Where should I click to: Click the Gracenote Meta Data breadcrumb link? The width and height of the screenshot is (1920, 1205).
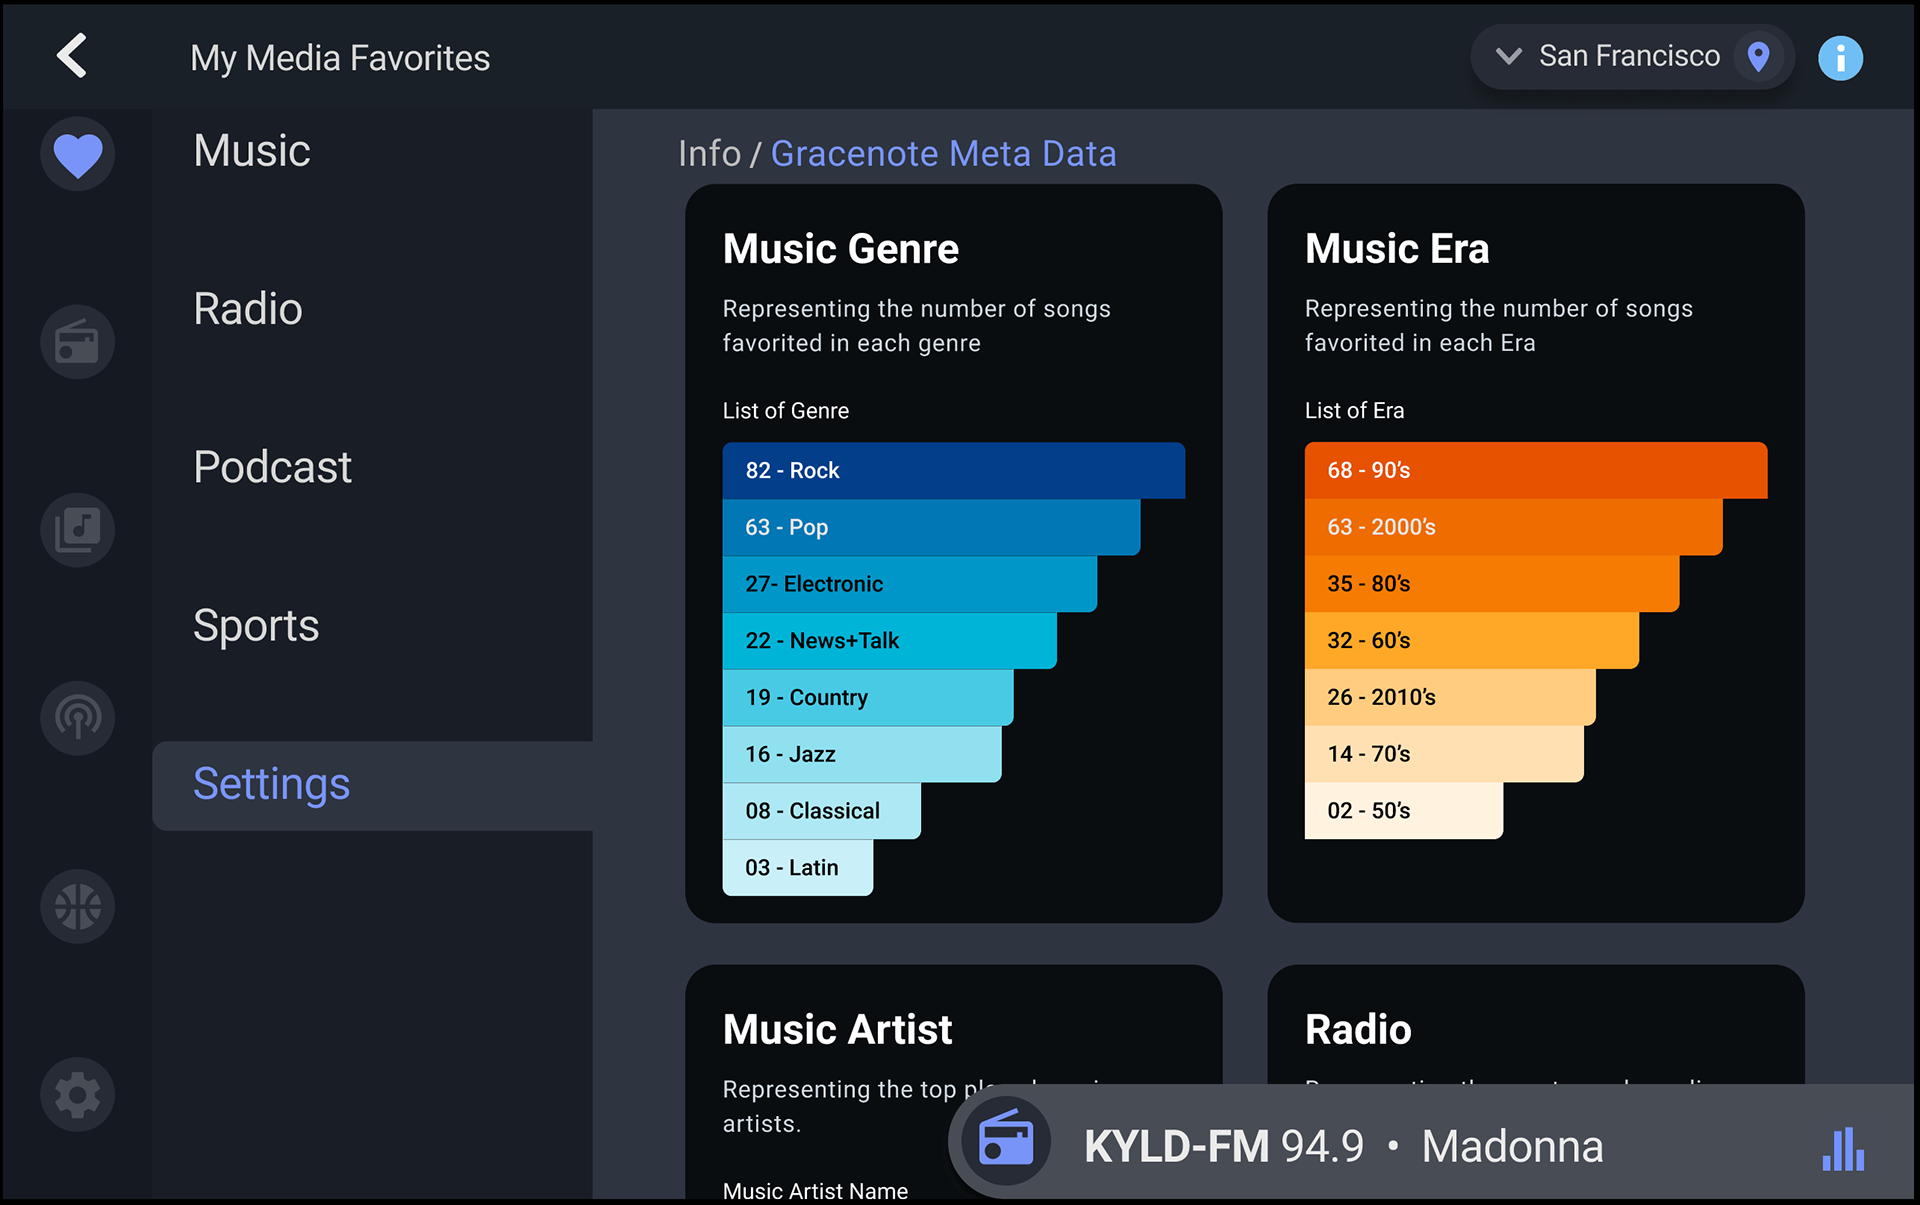tap(943, 154)
